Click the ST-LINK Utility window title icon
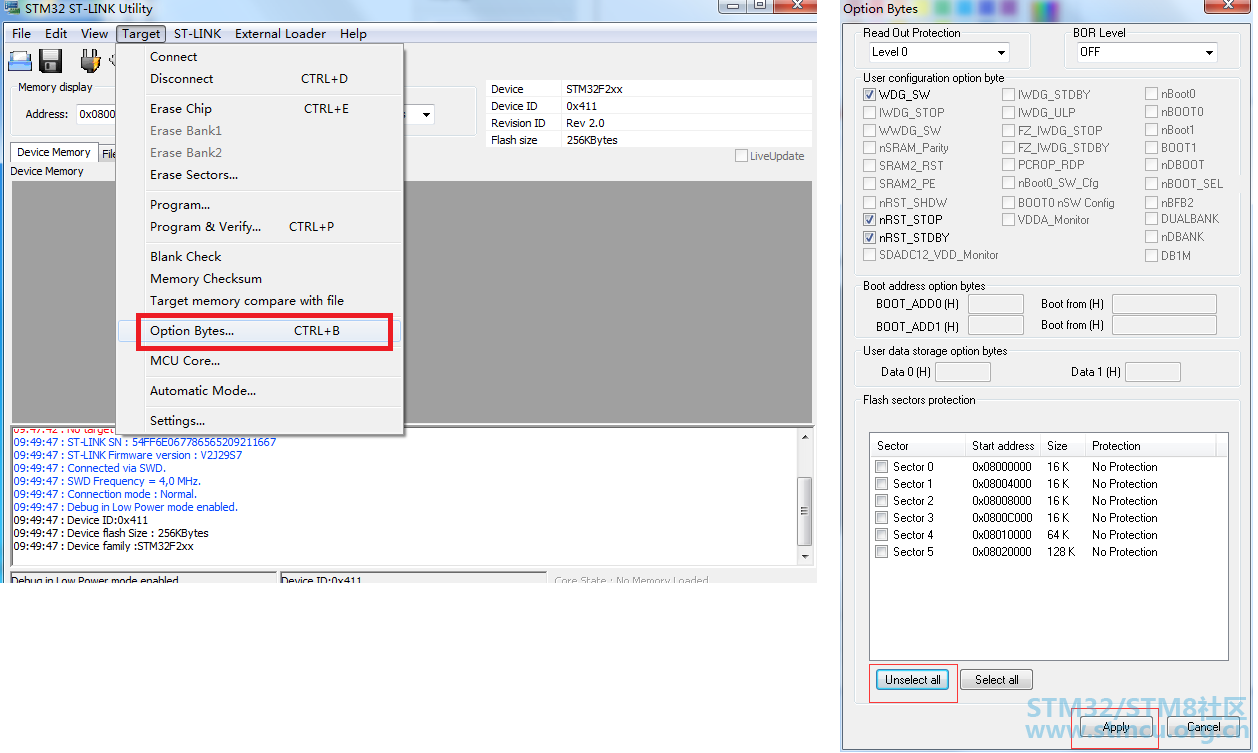The image size is (1258, 753). click(x=11, y=8)
